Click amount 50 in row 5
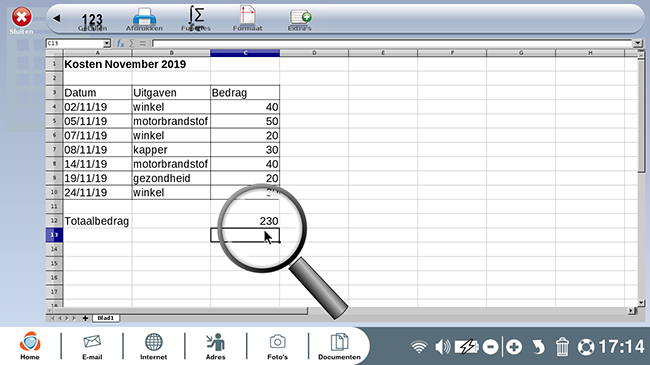 pos(245,121)
